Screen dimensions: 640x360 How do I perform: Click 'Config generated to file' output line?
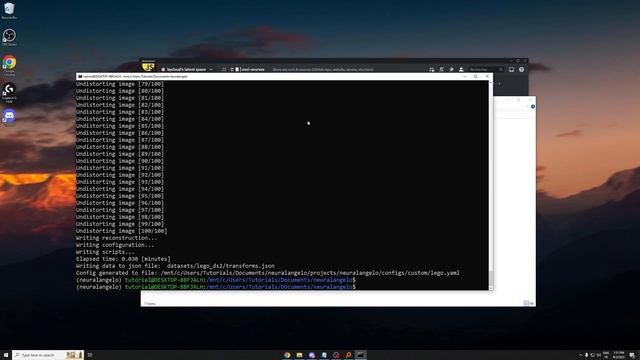(x=267, y=273)
